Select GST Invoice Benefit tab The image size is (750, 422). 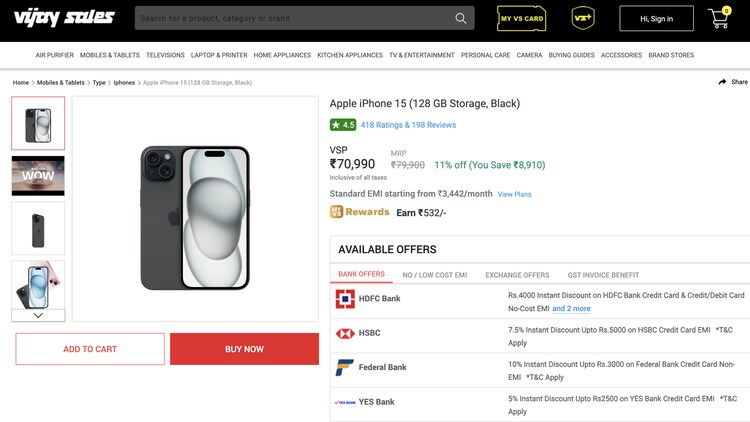point(603,275)
